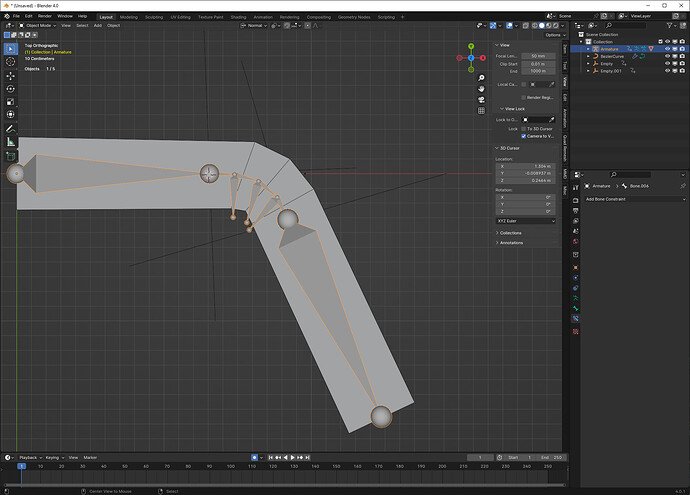The width and height of the screenshot is (690, 495).
Task: Open the XYZ Euler rotation mode dropdown
Action: [526, 221]
